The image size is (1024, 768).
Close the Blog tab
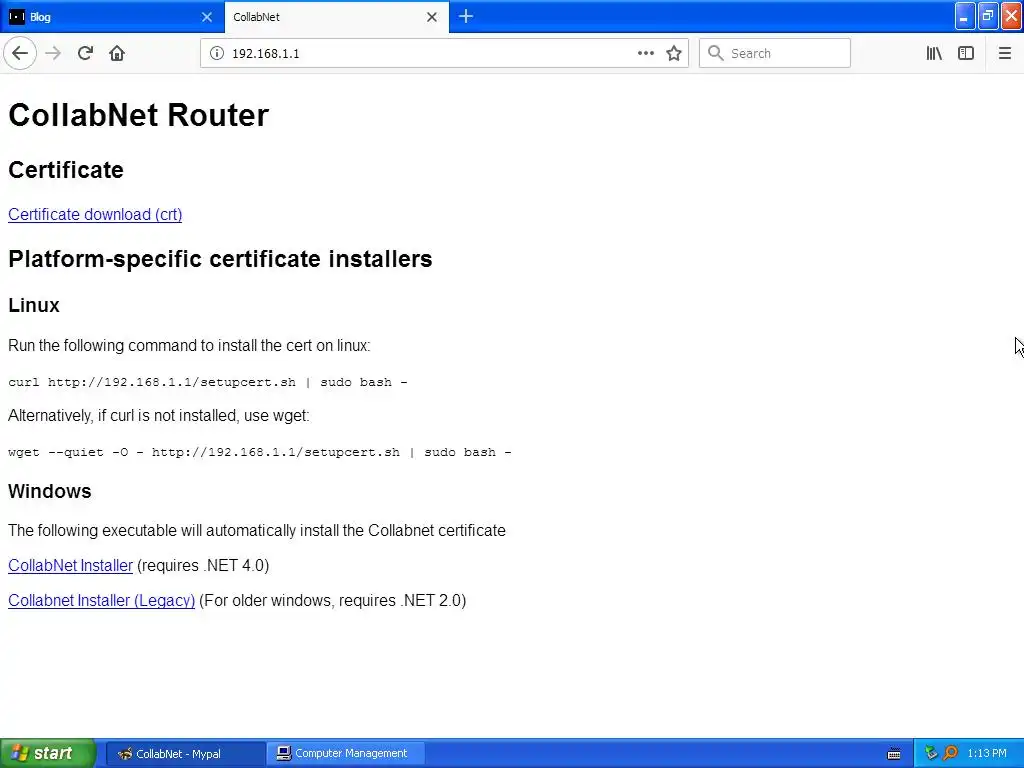pyautogui.click(x=207, y=17)
